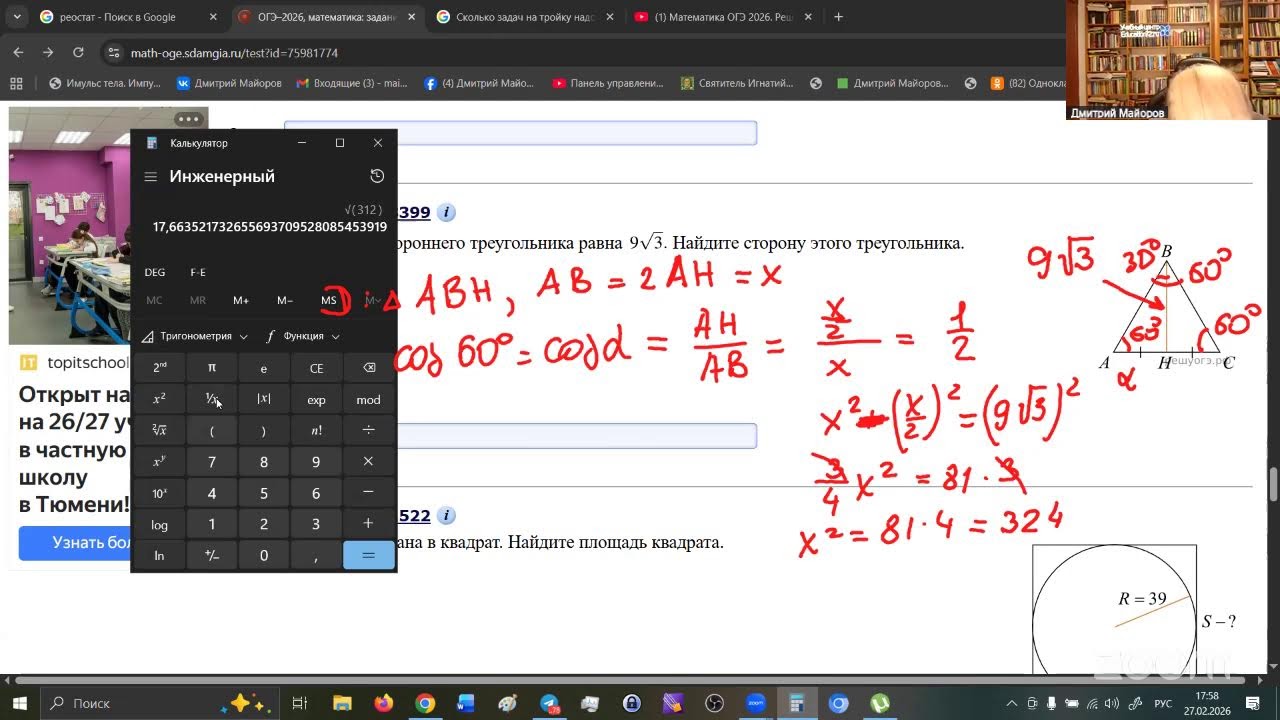This screenshot has height=720, width=1280.
Task: Switch to 'Математика ОГЭ 2026' YouTube tab
Action: (724, 17)
